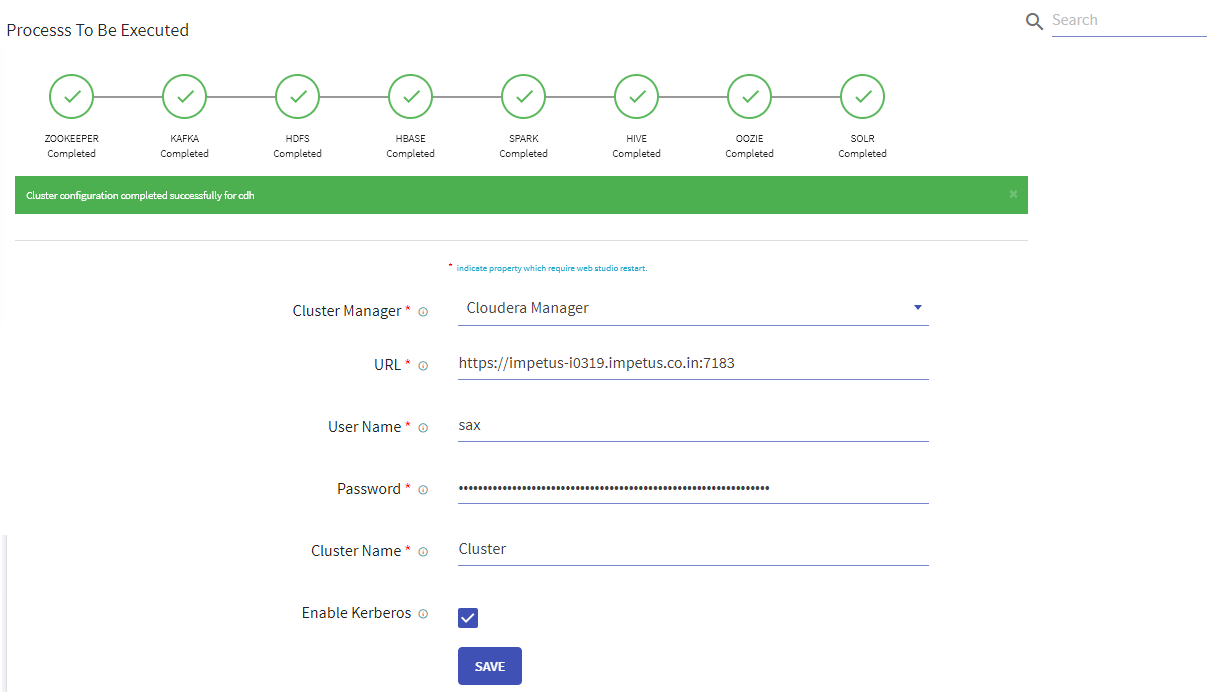Click the SPARK completed checkmark
Viewport: 1218px width, 692px height.
(x=523, y=96)
